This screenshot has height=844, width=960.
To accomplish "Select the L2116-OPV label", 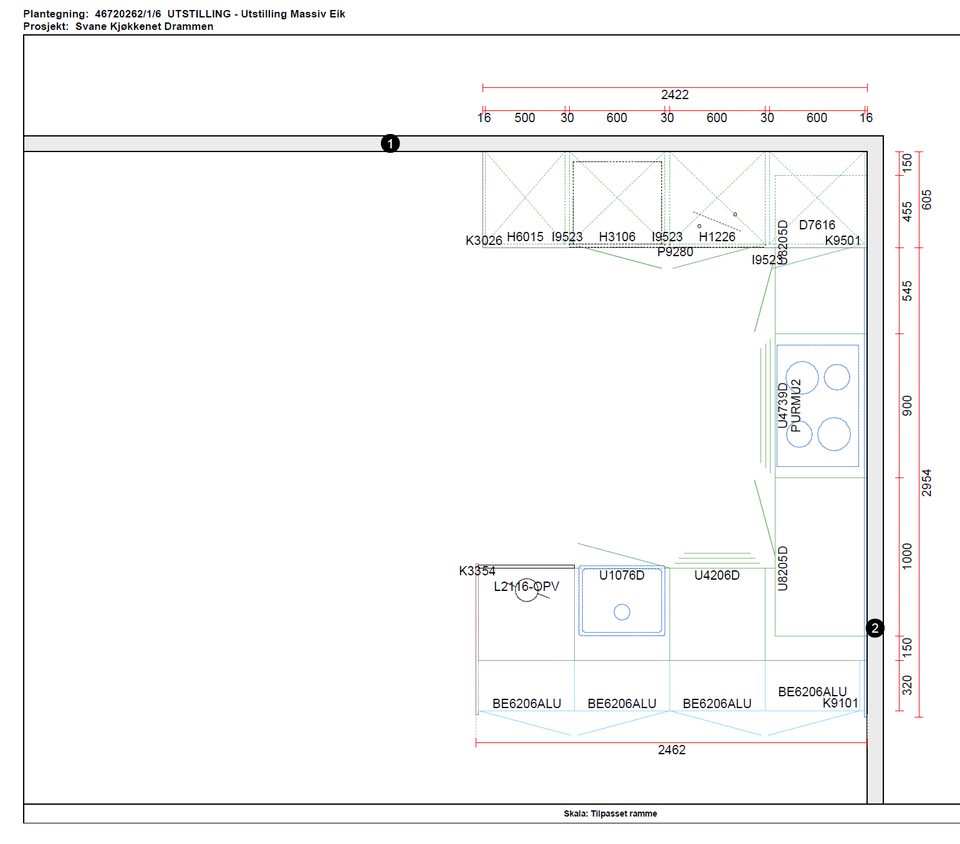I will pos(526,586).
